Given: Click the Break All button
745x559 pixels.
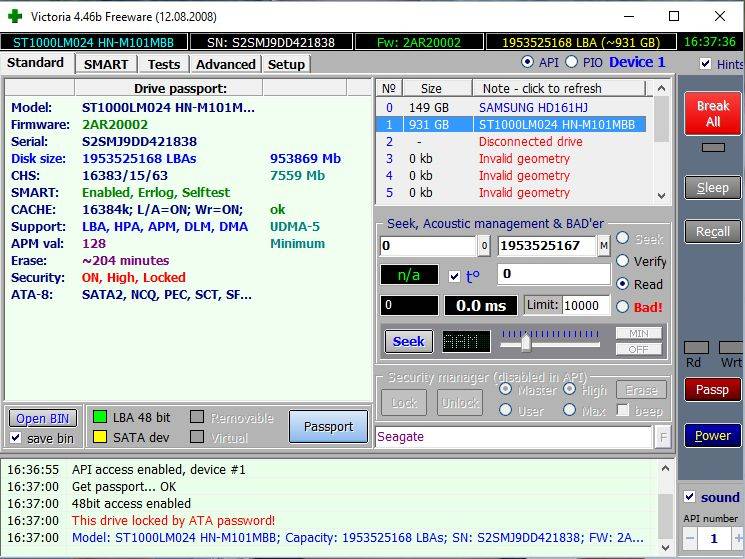Looking at the screenshot, I should coord(713,114).
